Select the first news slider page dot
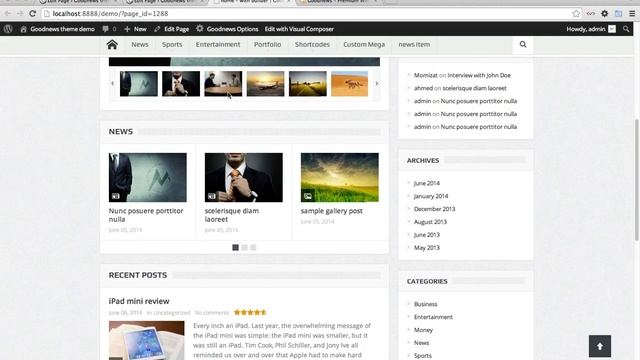 [x=236, y=247]
